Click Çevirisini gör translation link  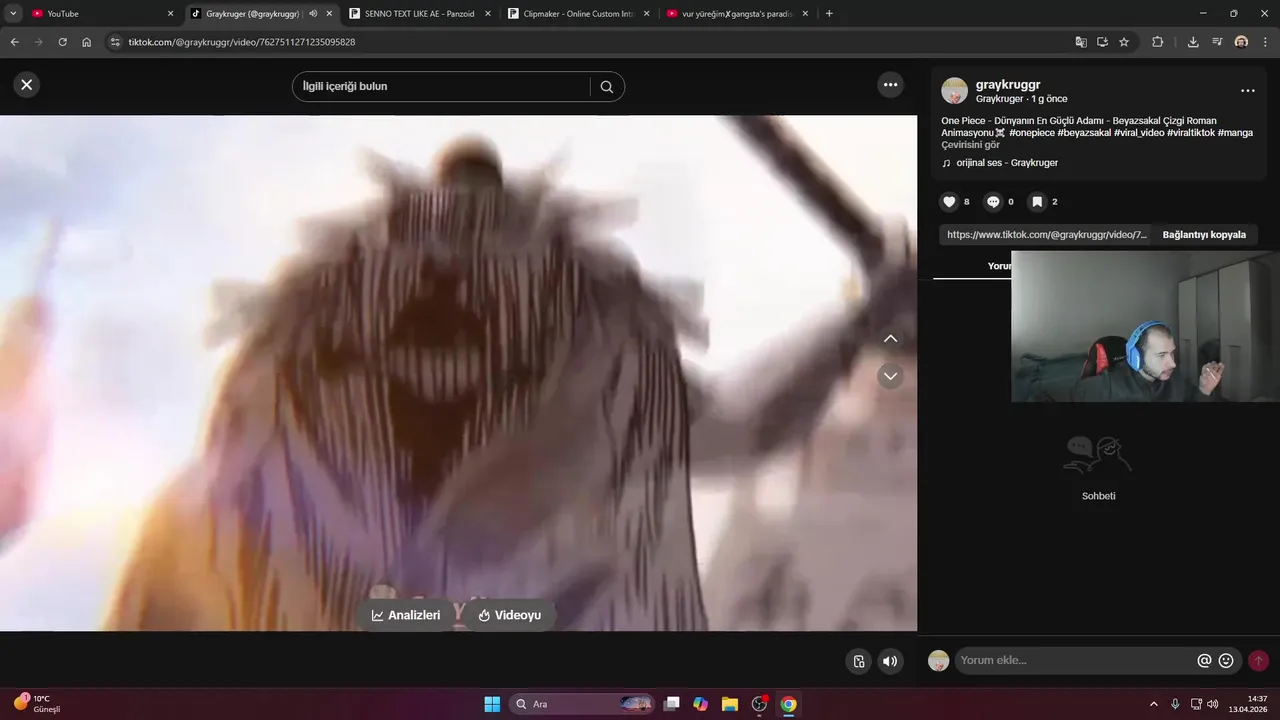(x=970, y=145)
